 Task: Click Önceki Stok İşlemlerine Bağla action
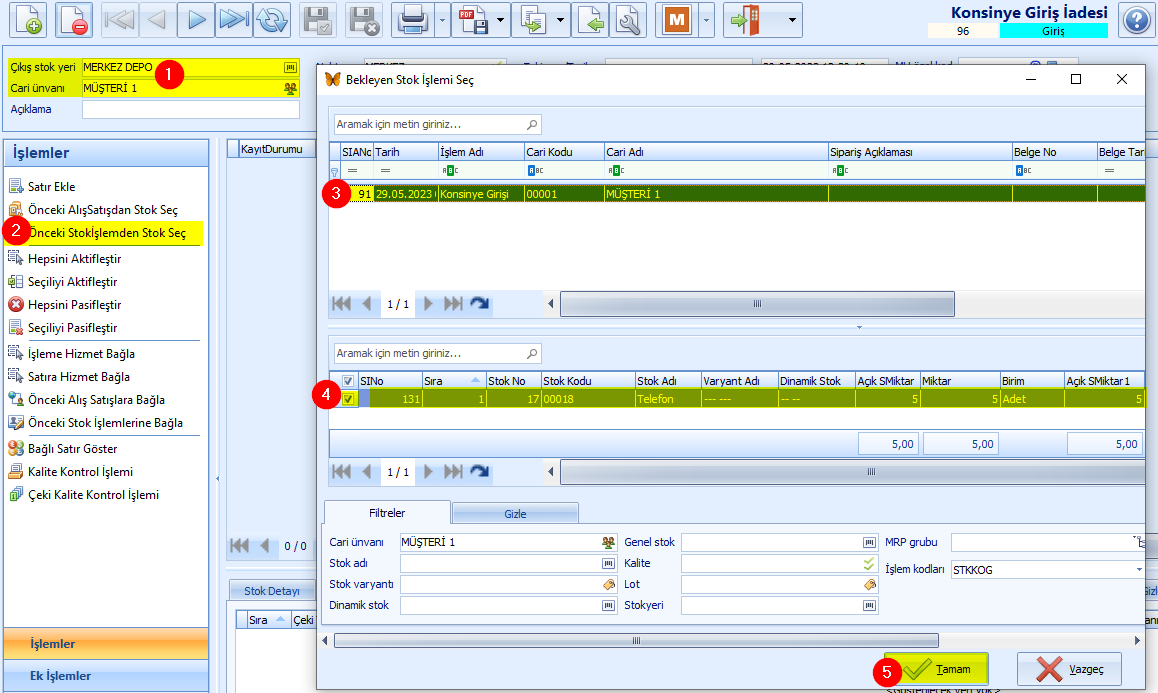click(105, 423)
